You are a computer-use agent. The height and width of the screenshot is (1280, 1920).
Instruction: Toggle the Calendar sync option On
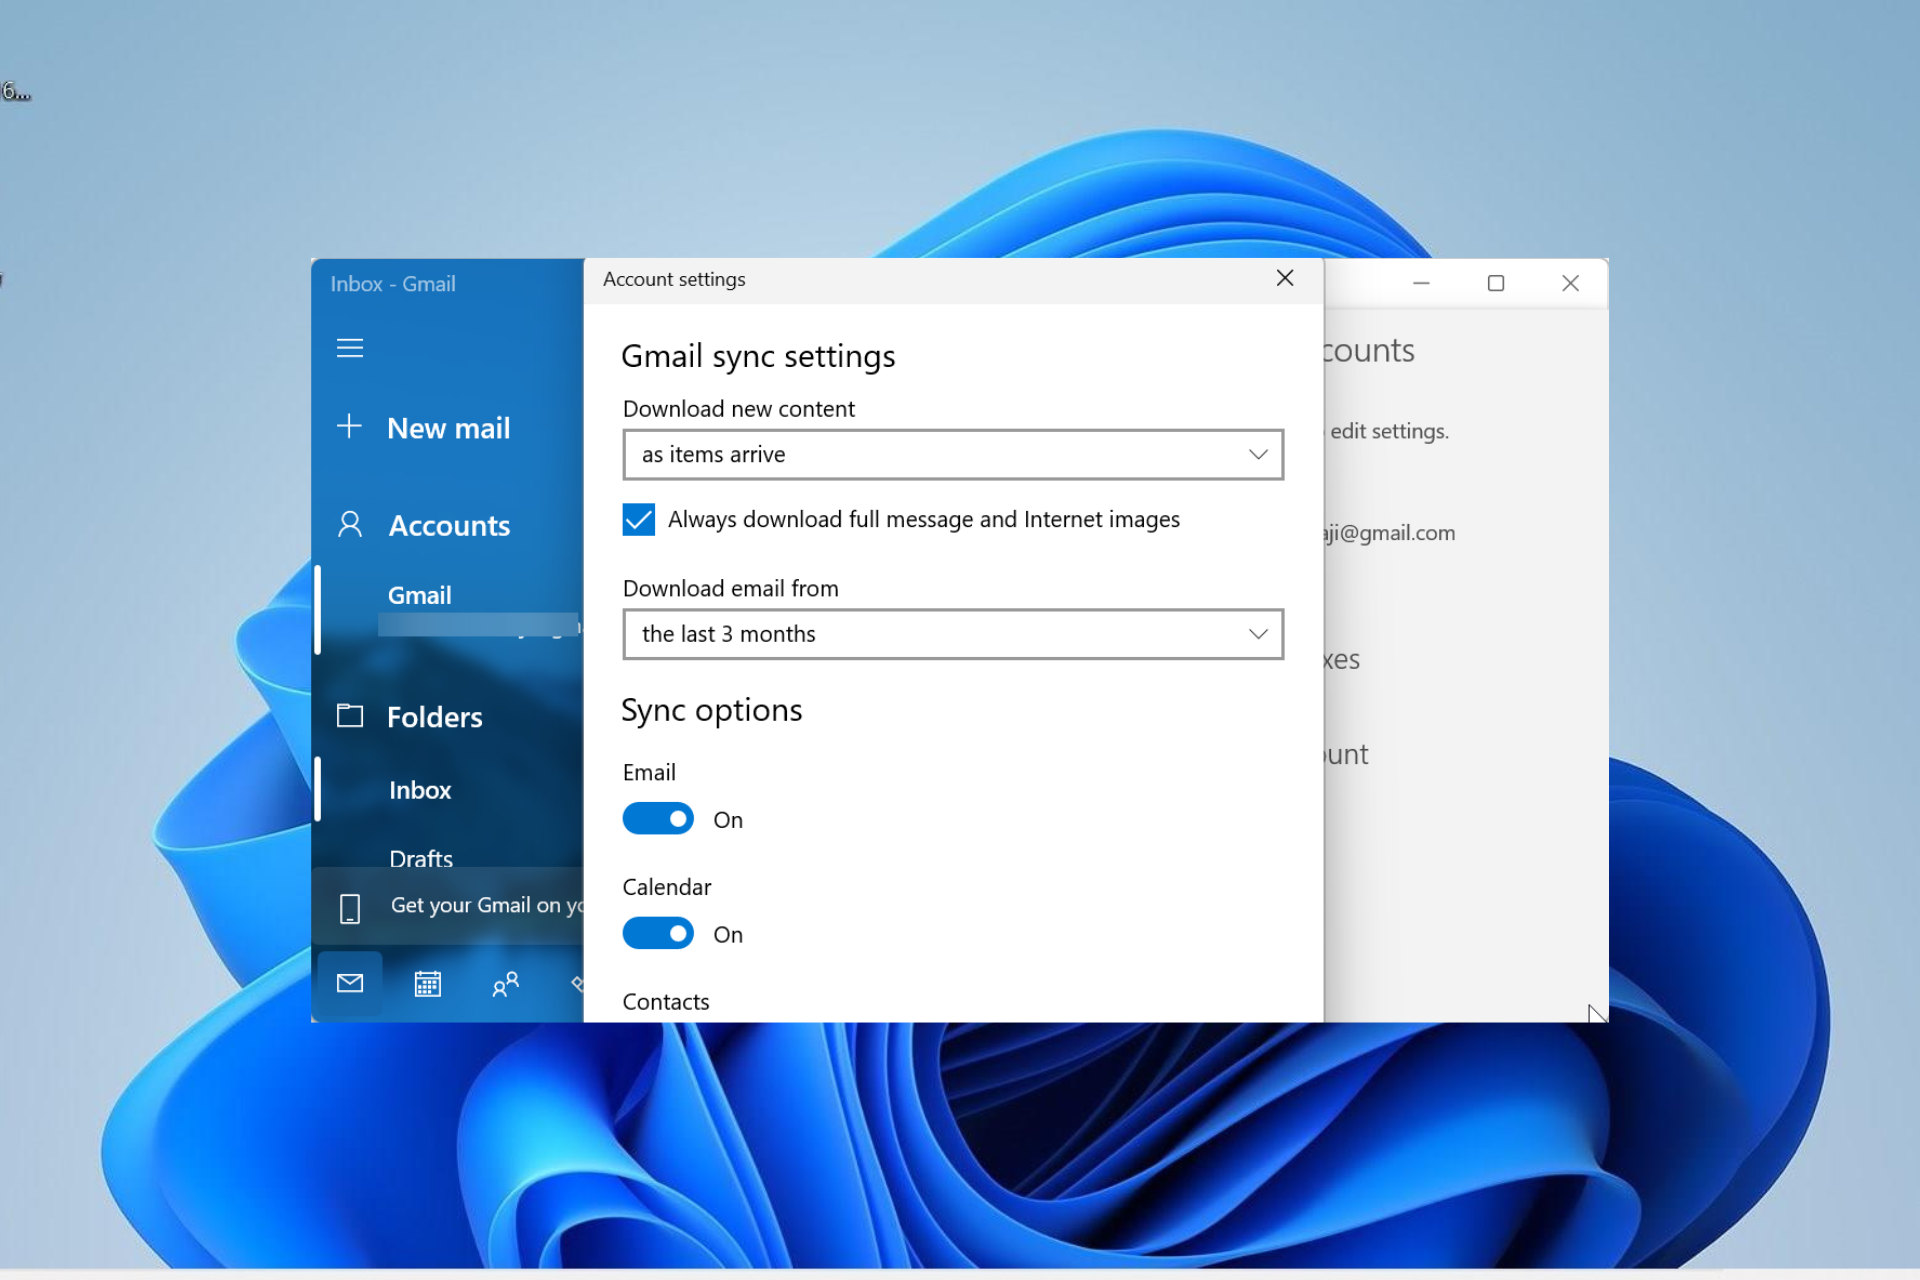point(657,933)
